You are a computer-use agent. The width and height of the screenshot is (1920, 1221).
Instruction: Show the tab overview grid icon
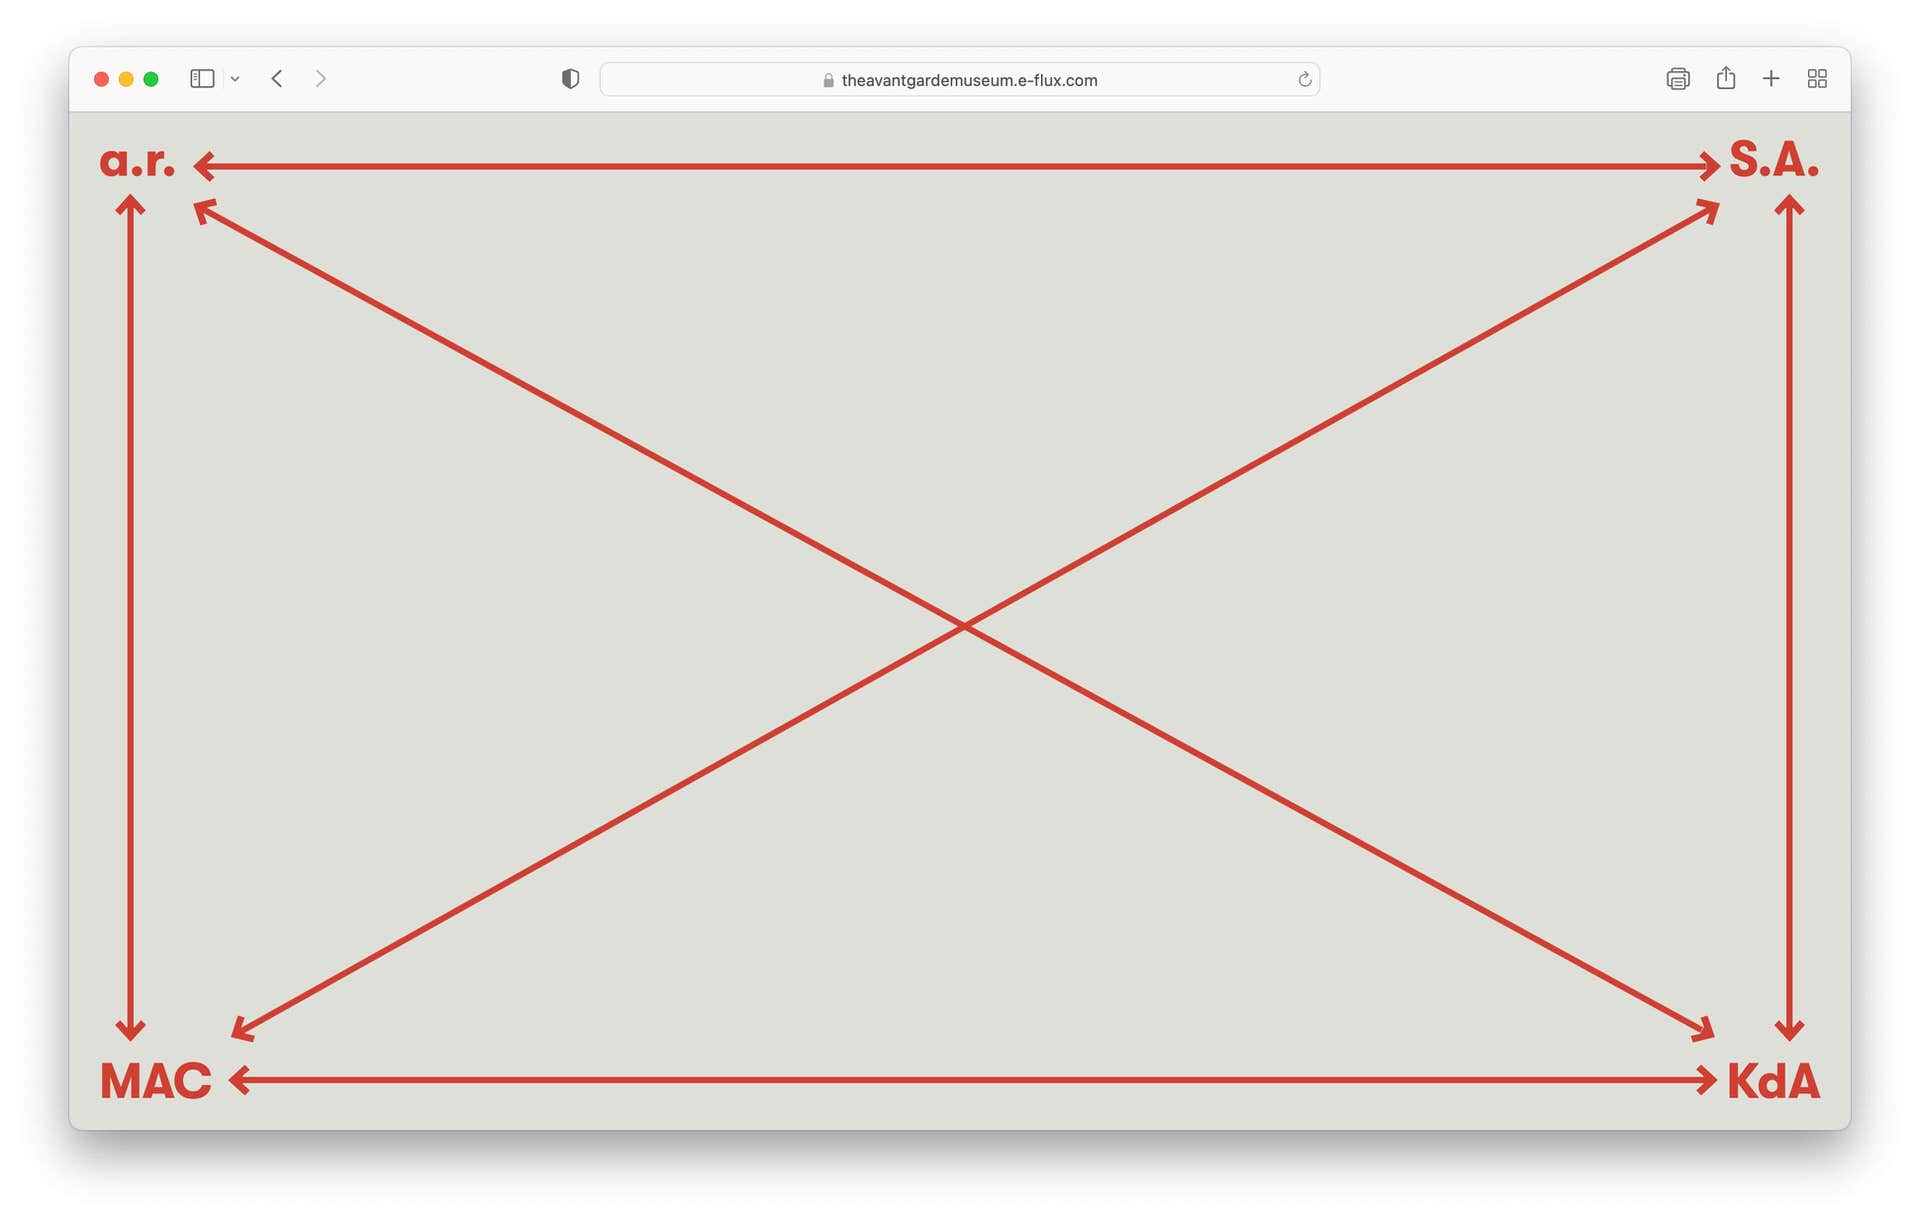(x=1817, y=79)
